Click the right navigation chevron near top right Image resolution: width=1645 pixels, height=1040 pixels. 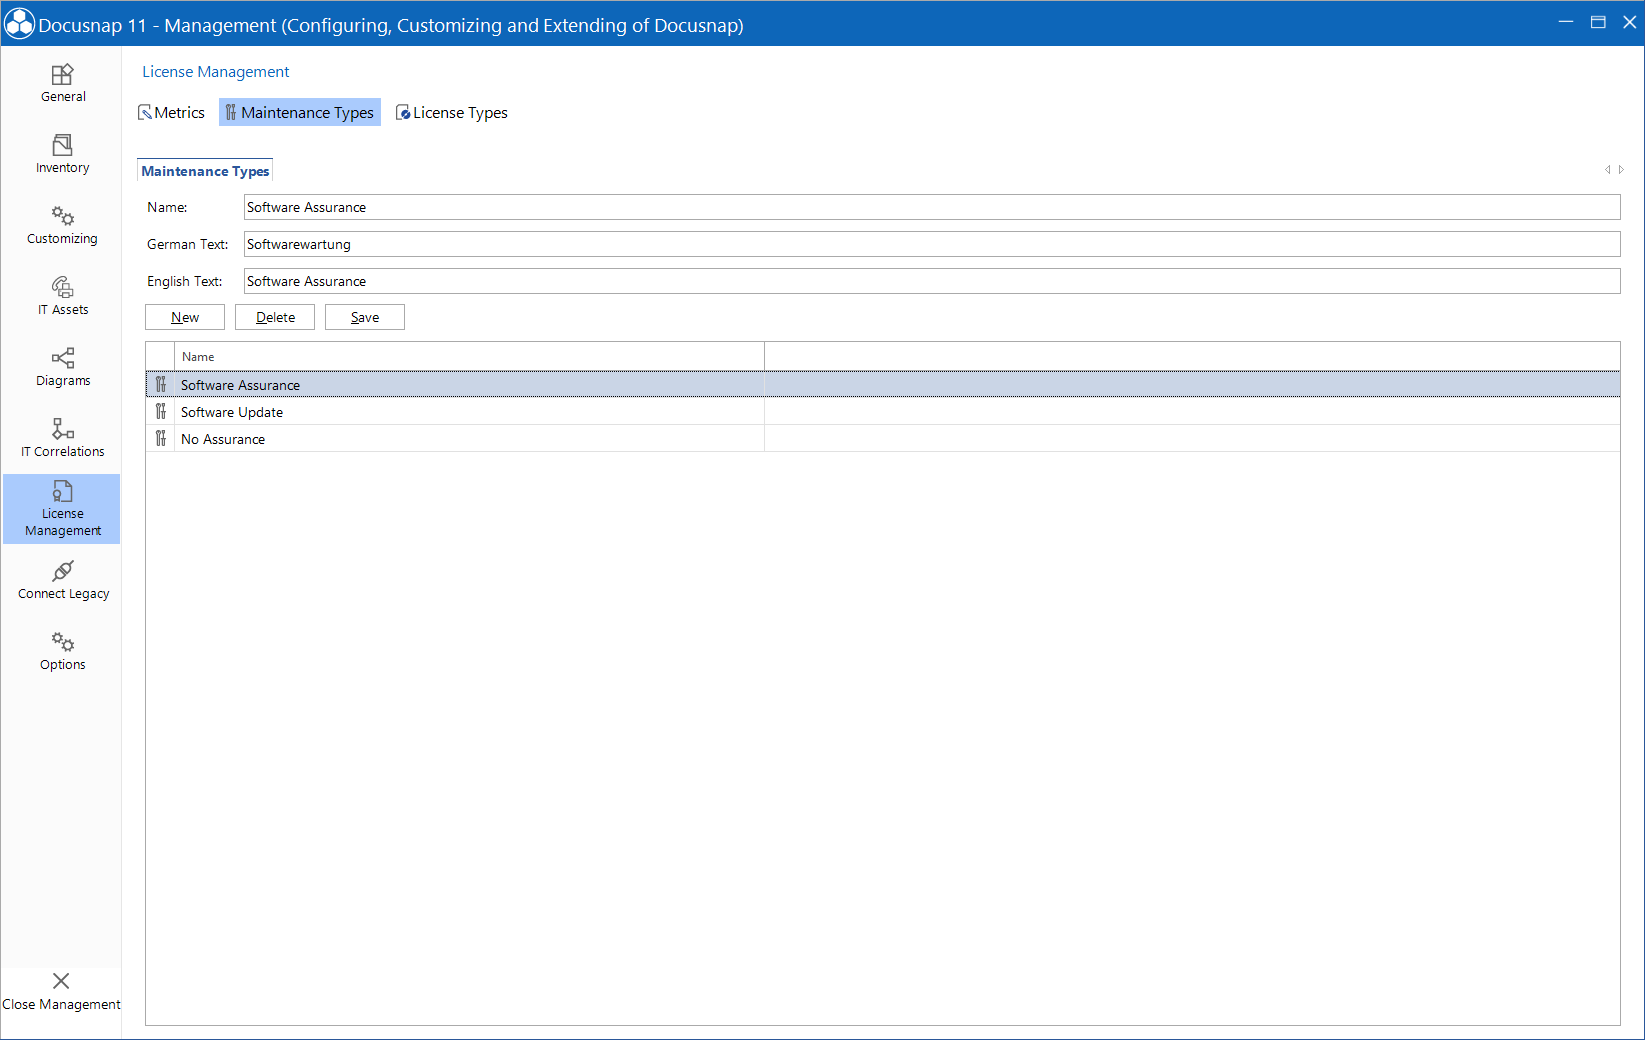click(1620, 170)
